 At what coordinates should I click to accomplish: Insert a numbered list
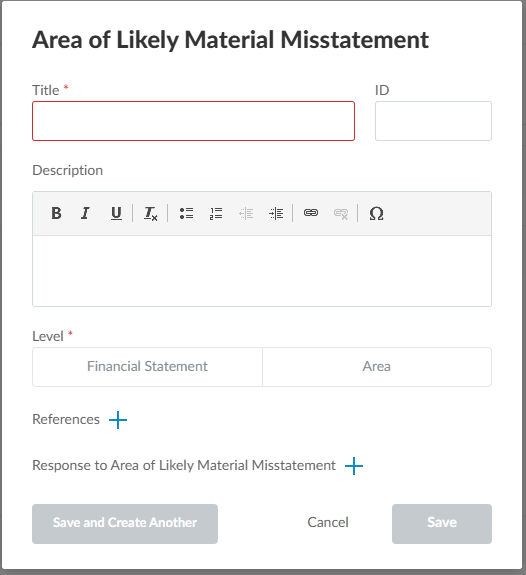click(x=216, y=213)
